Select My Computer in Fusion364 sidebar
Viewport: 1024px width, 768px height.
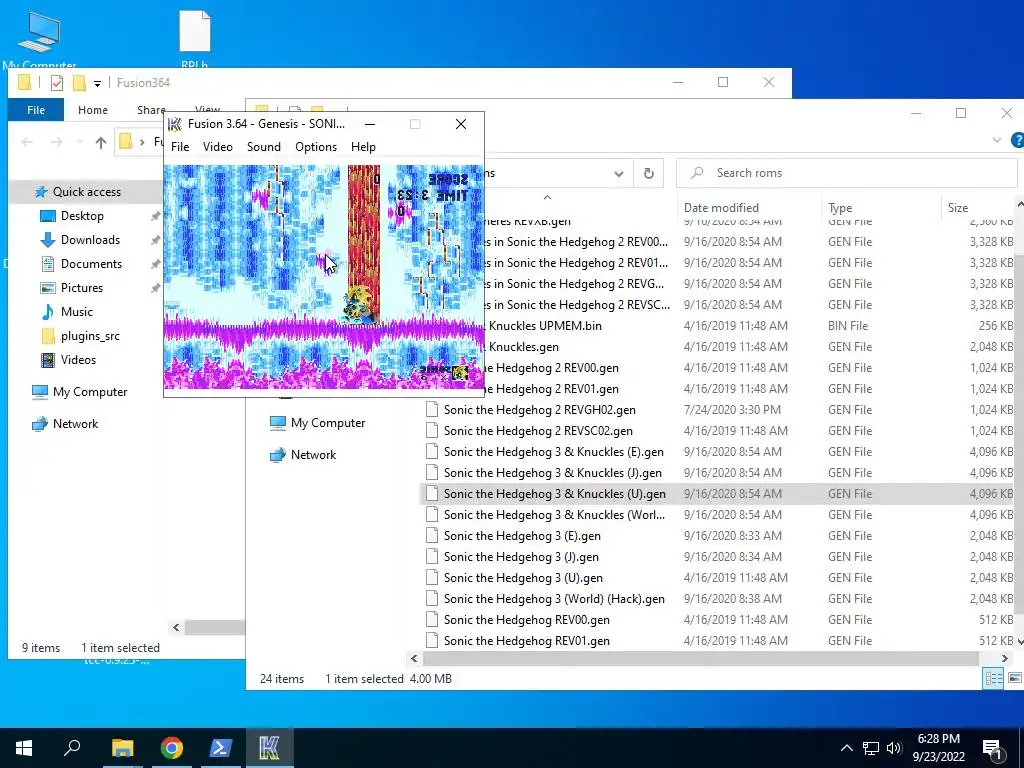[x=90, y=392]
